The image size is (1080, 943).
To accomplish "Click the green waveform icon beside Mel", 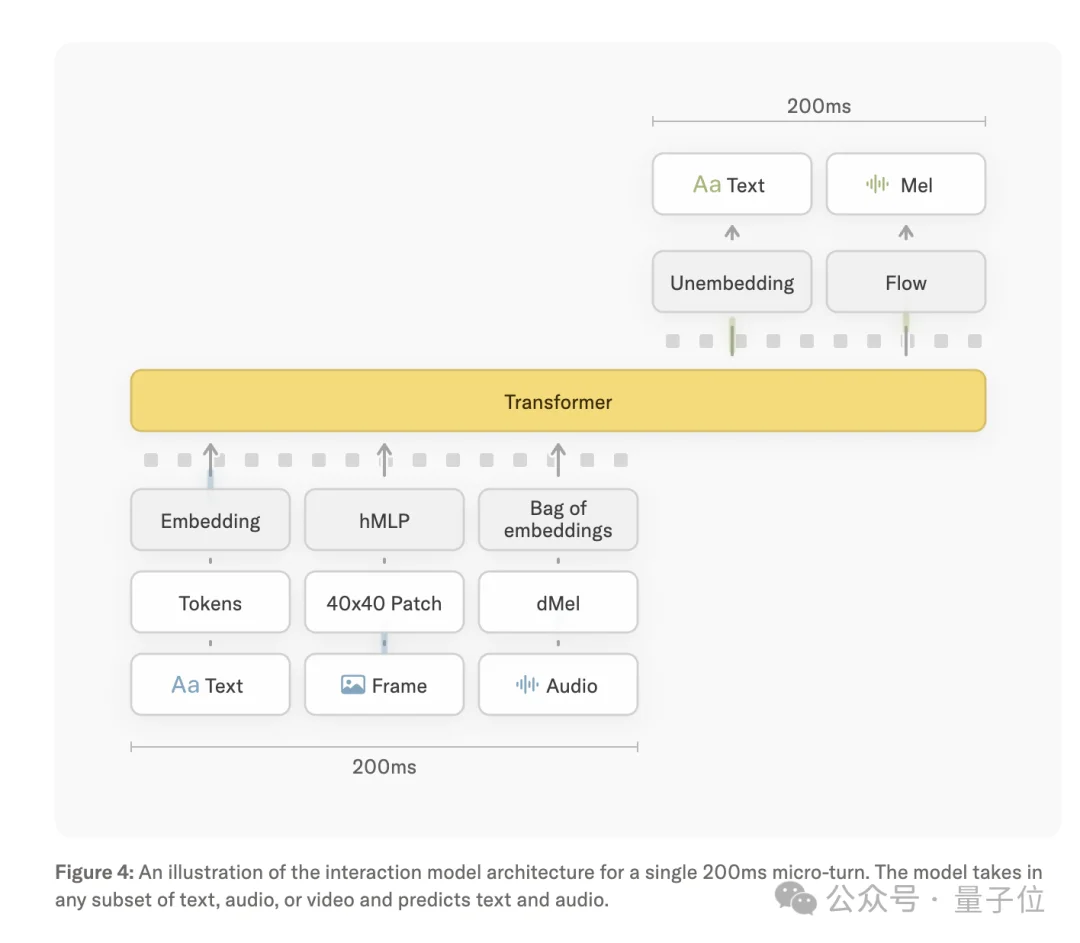I will pyautogui.click(x=878, y=184).
